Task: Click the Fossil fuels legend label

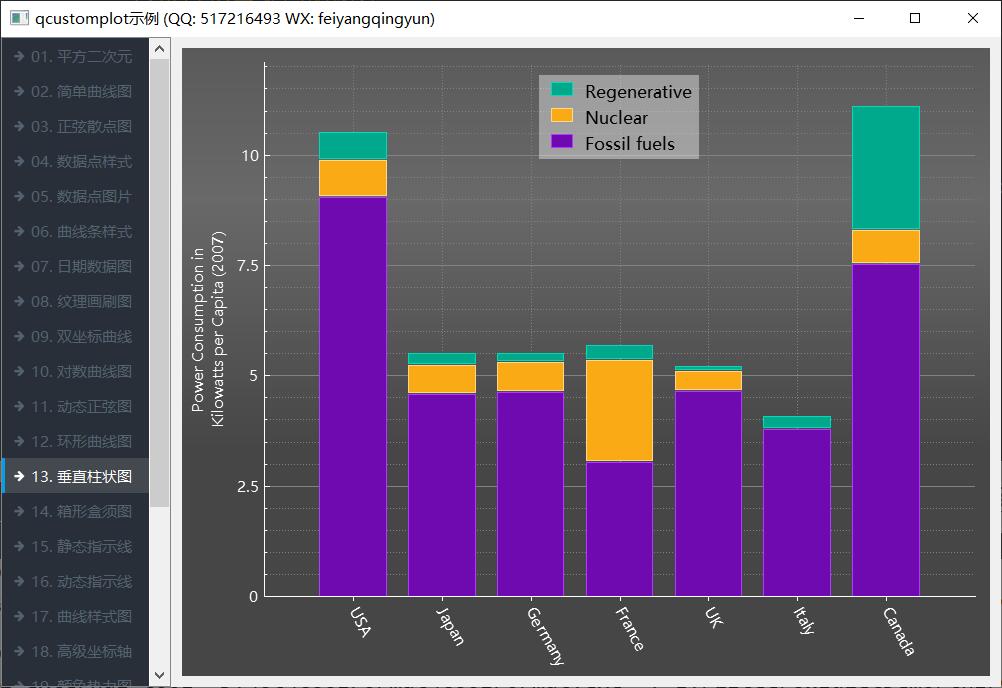Action: [x=629, y=144]
